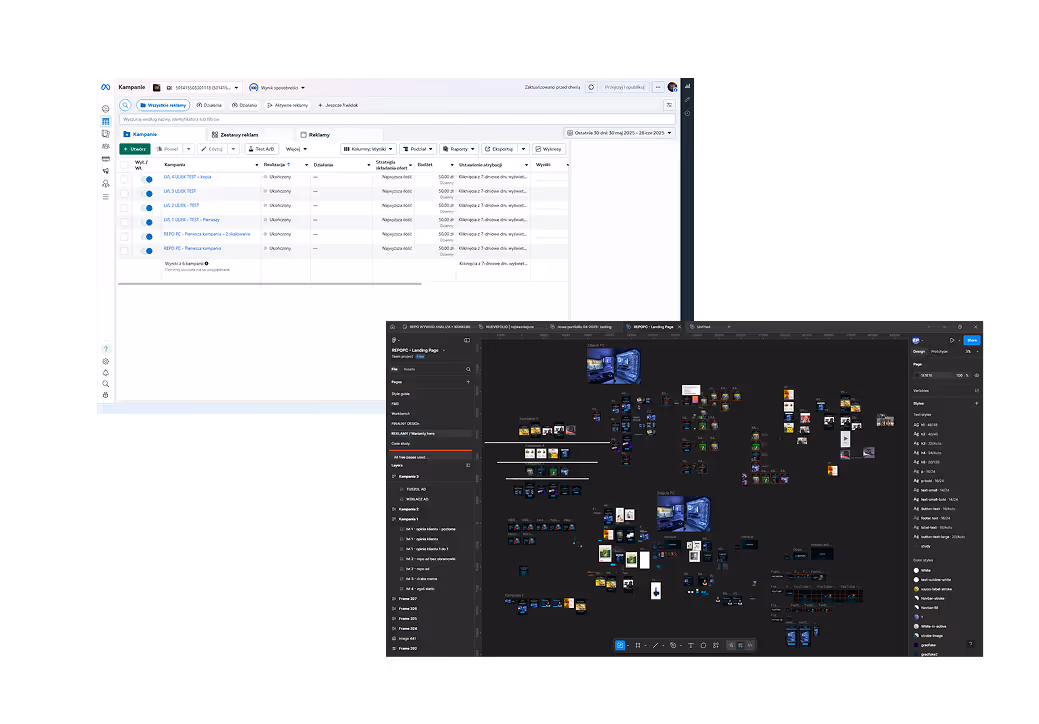
Task: Click the green Utwórz button
Action: (135, 149)
